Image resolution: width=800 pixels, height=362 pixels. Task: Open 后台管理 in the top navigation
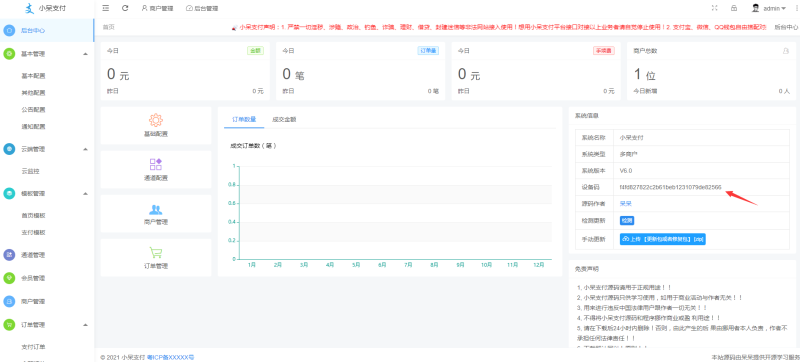tap(202, 8)
